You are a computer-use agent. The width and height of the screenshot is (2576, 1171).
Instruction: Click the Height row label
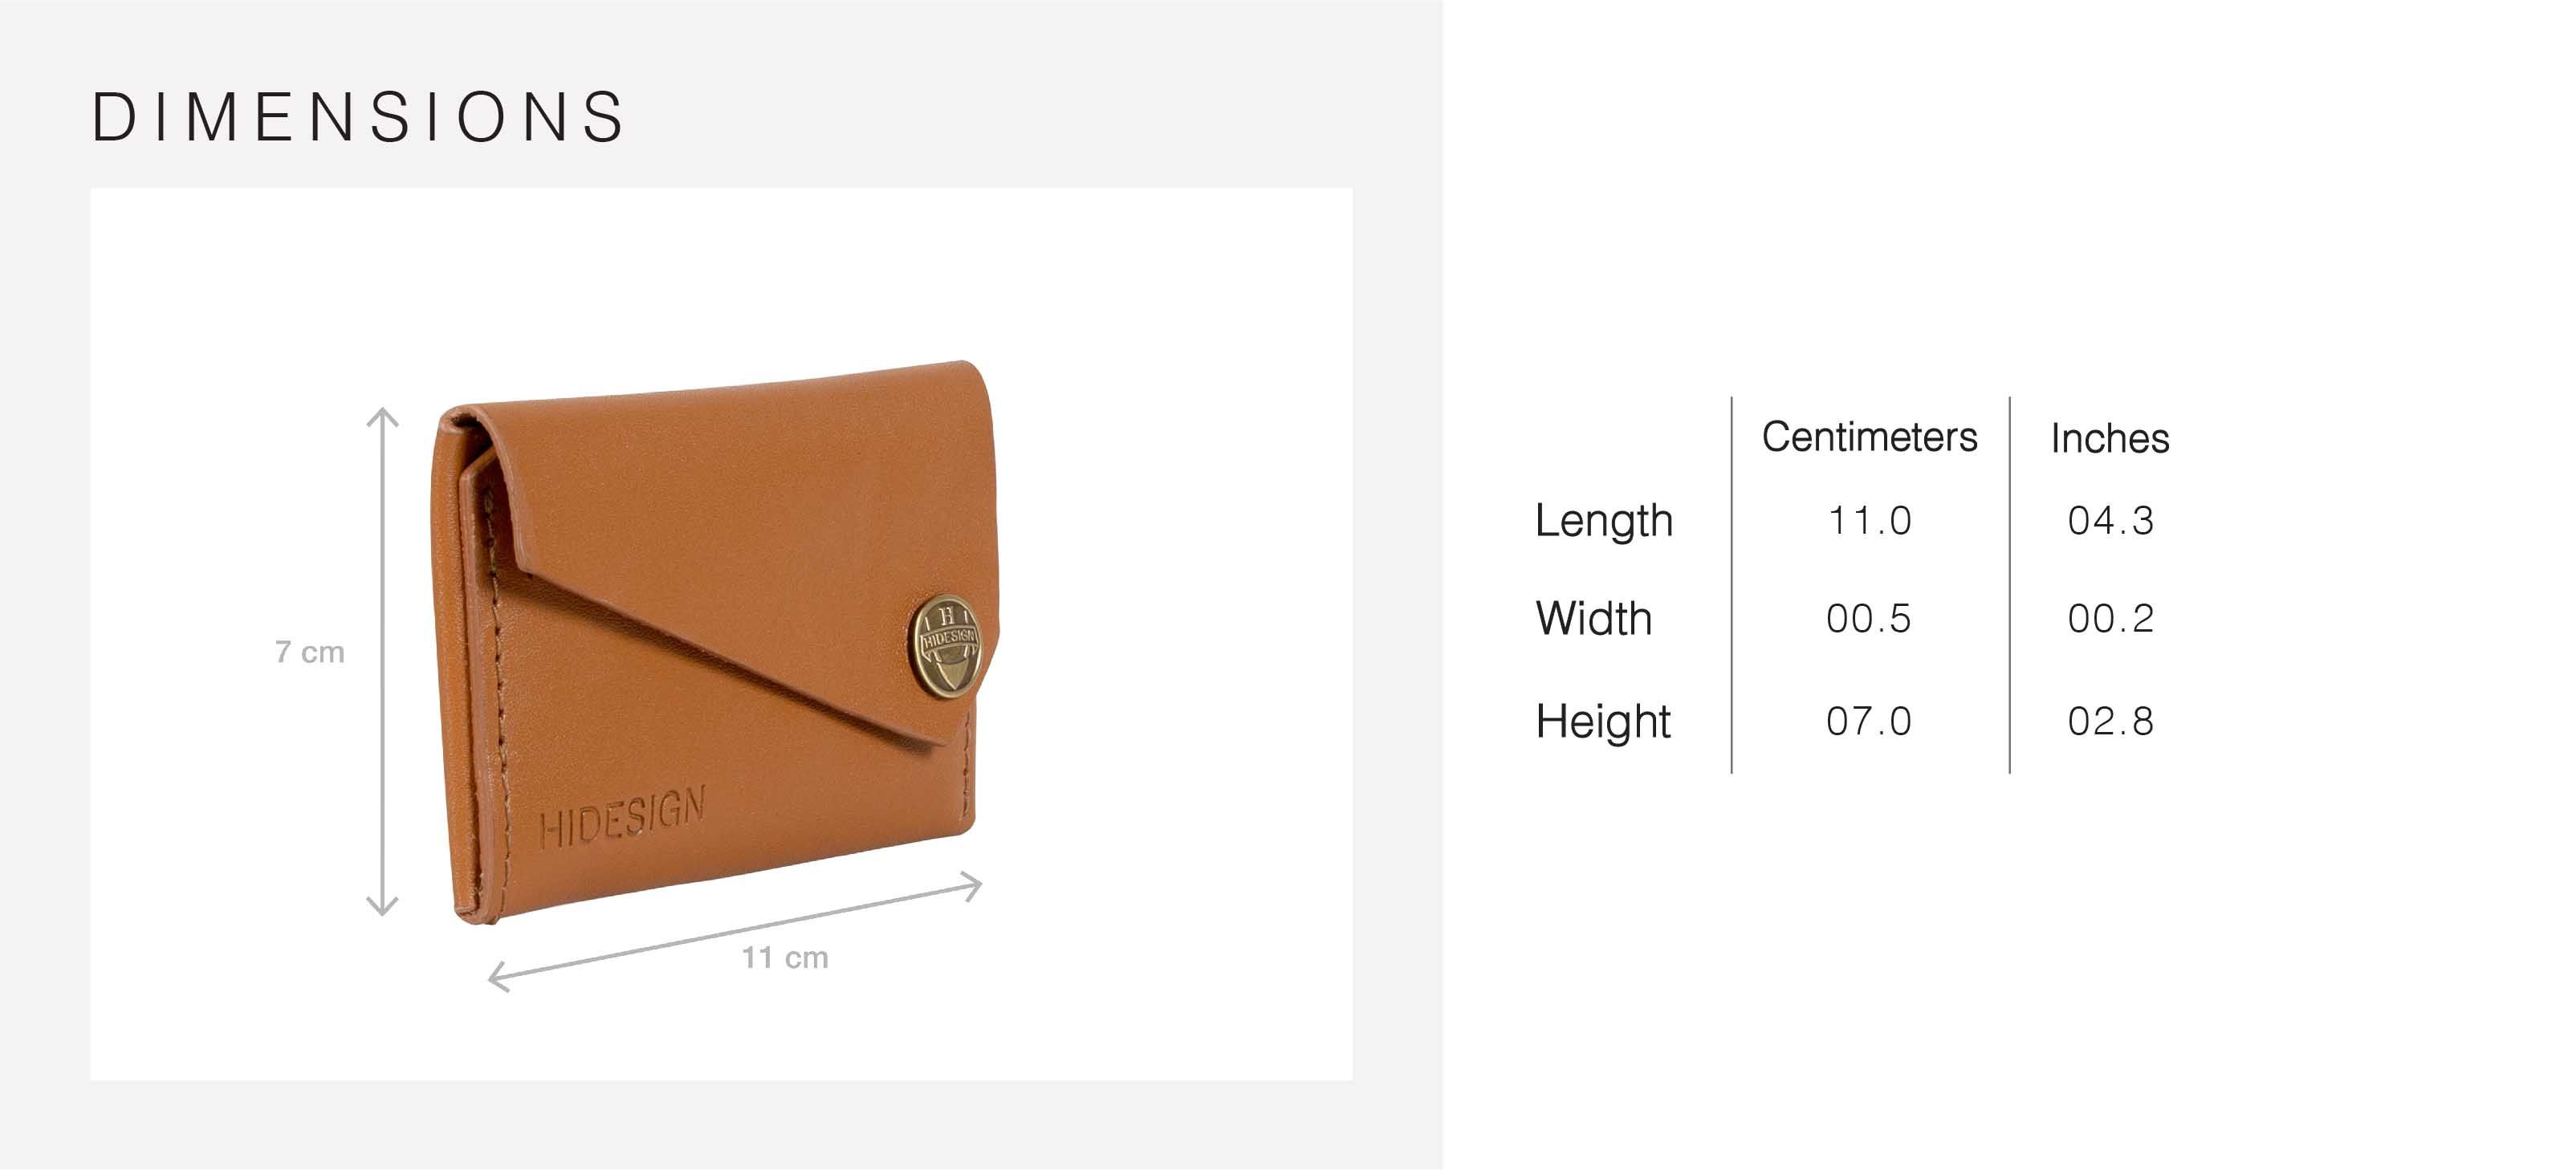pyautogui.click(x=1603, y=722)
